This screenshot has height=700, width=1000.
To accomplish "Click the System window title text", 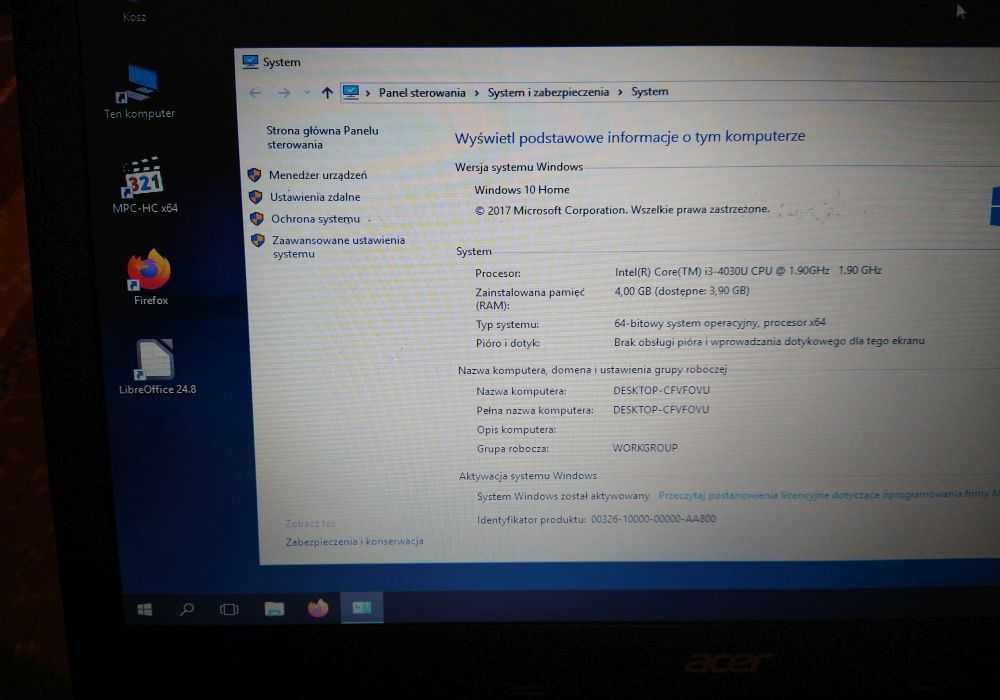I will pos(281,62).
